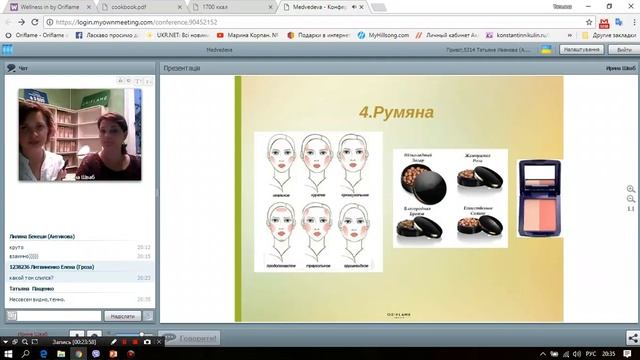
Task: Stop the screen recording
Action: (x=135, y=342)
